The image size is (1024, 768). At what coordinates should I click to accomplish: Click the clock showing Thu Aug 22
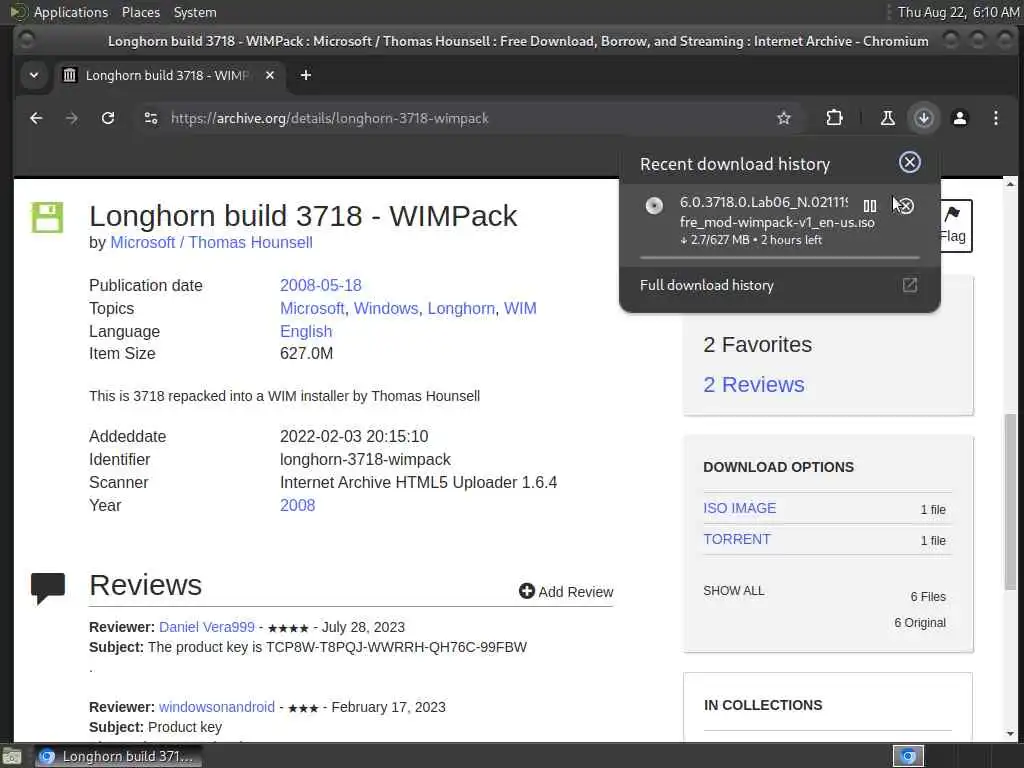pos(957,12)
